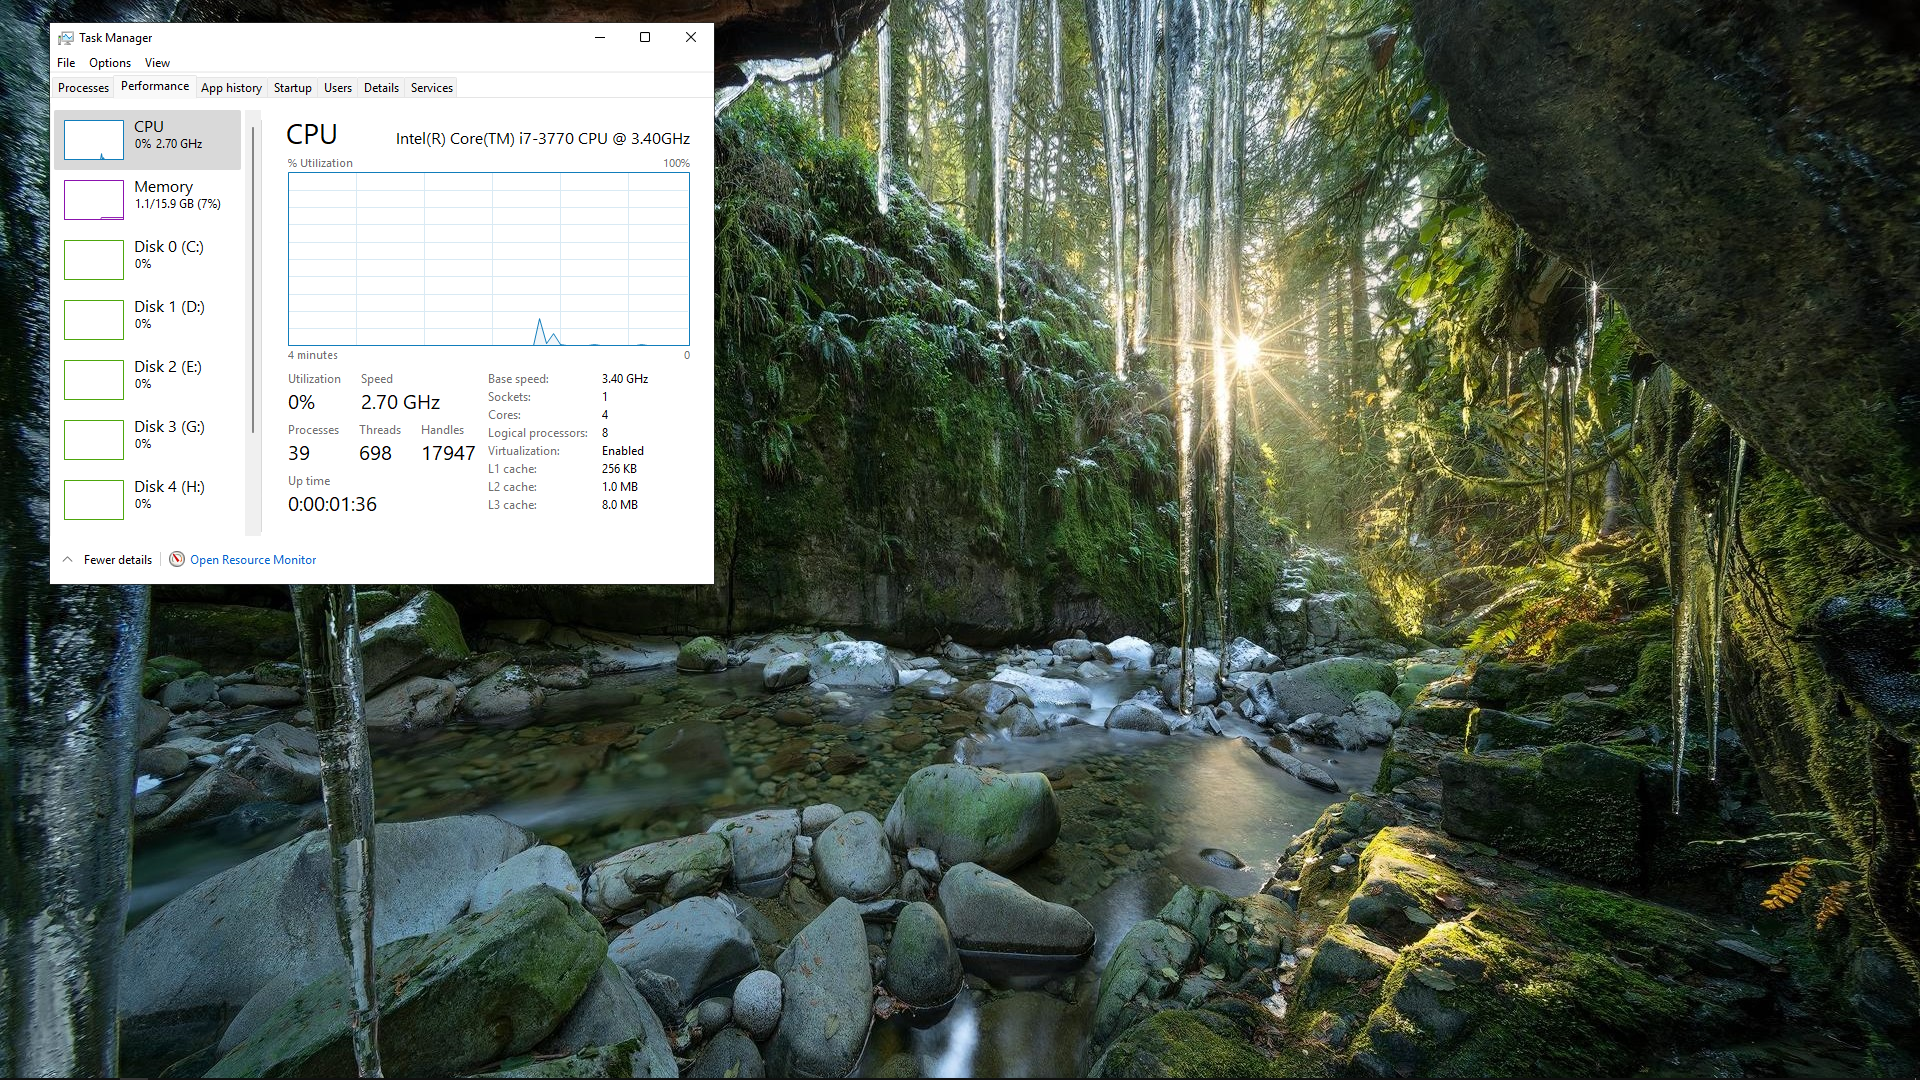The height and width of the screenshot is (1080, 1920).
Task: Switch to the Startup tab
Action: click(293, 88)
